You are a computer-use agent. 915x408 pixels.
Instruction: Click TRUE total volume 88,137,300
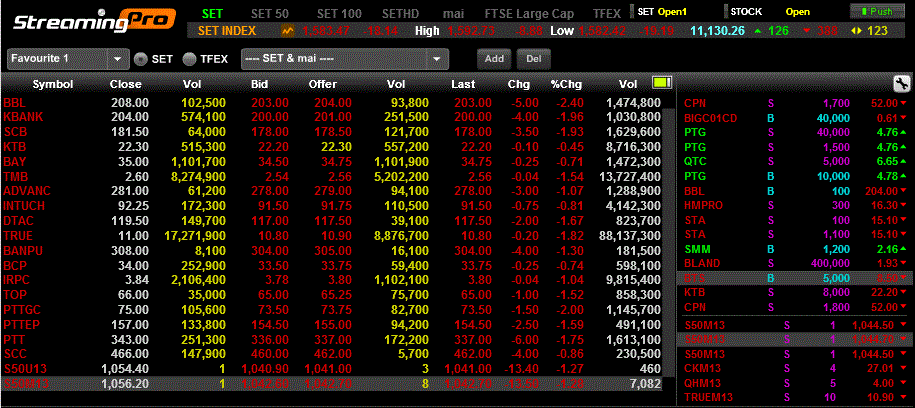click(x=630, y=235)
